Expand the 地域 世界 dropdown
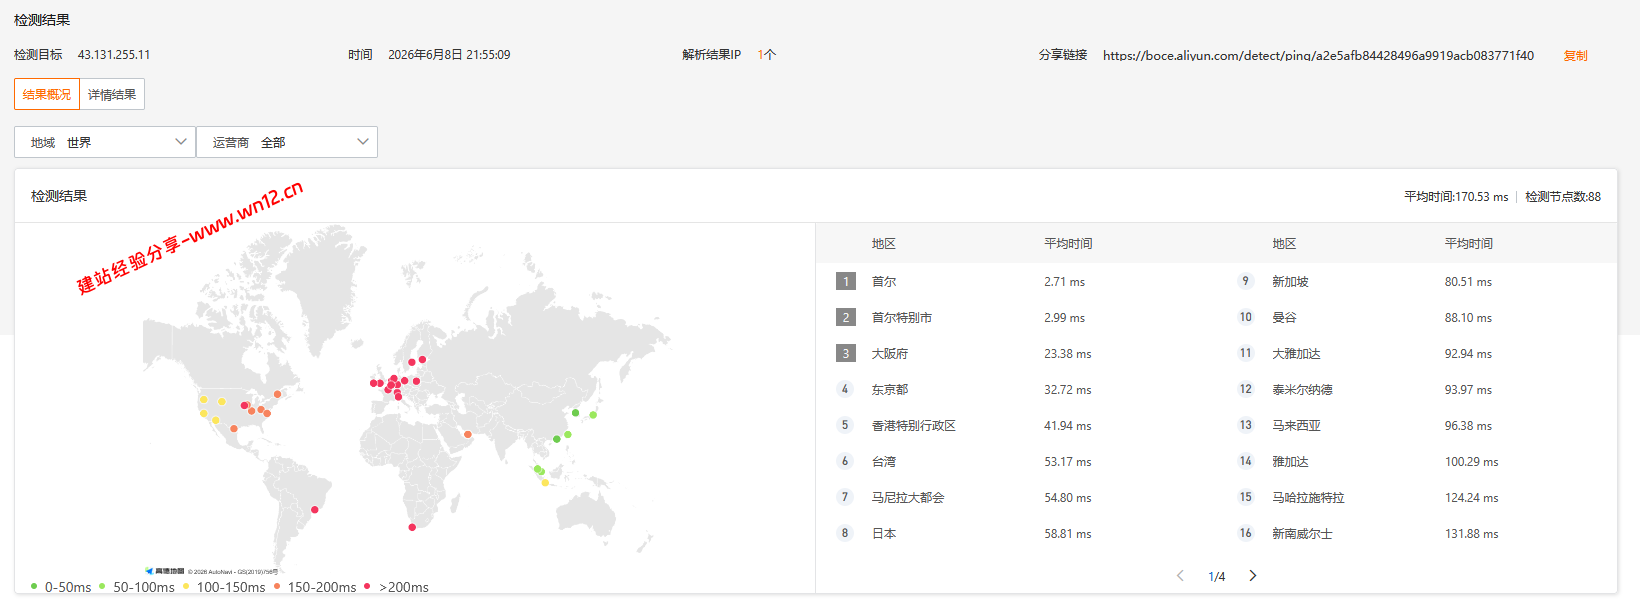The height and width of the screenshot is (606, 1640). pyautogui.click(x=105, y=142)
